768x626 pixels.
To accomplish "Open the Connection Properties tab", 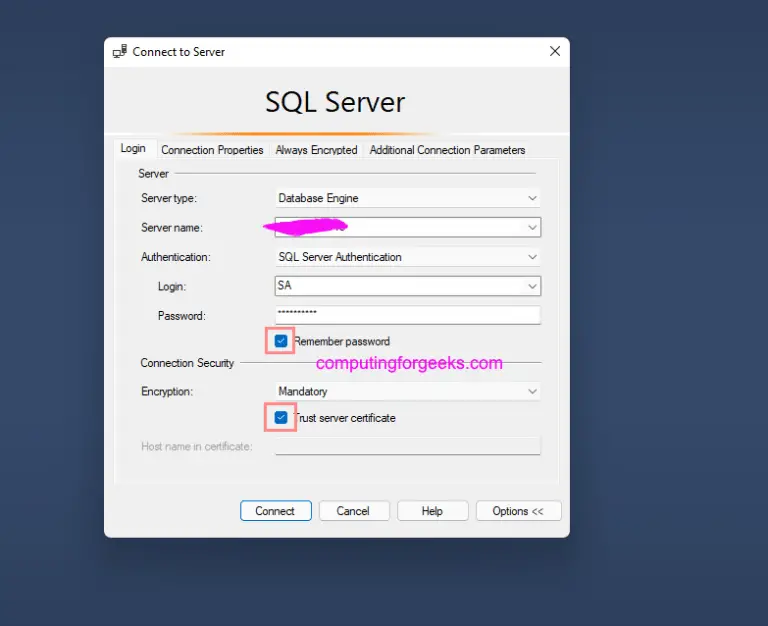I will coord(212,150).
